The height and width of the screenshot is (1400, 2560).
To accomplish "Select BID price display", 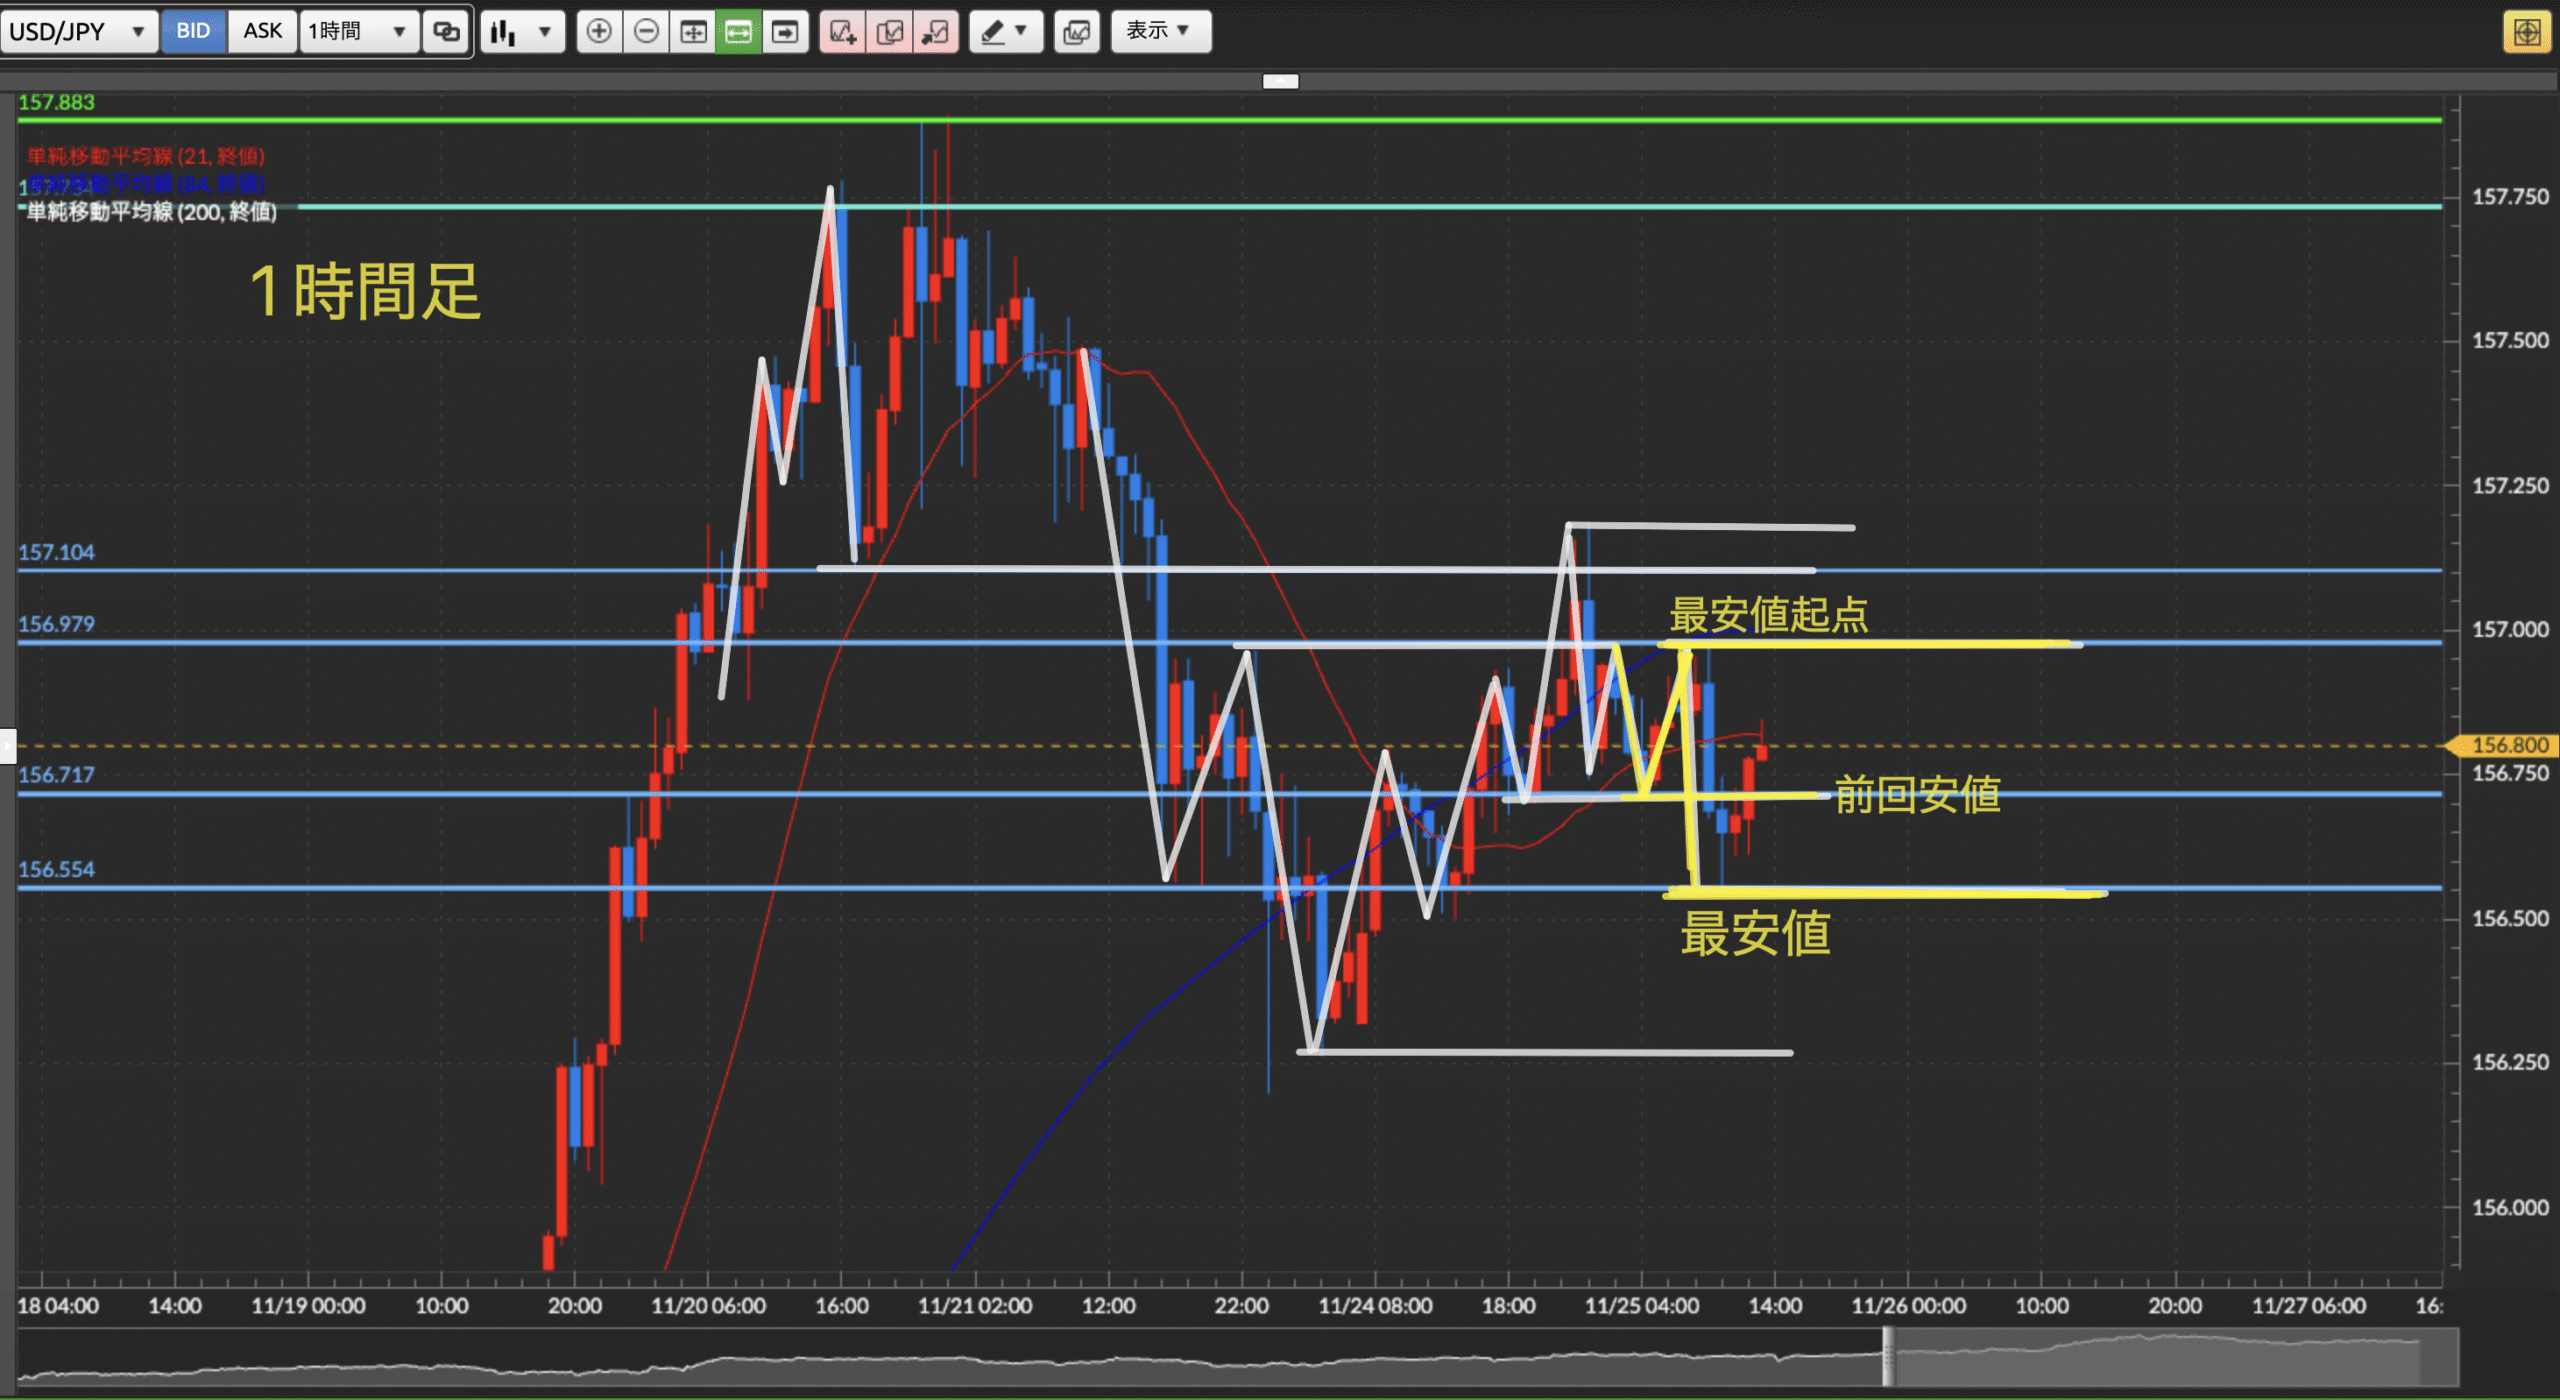I will pyautogui.click(x=193, y=31).
